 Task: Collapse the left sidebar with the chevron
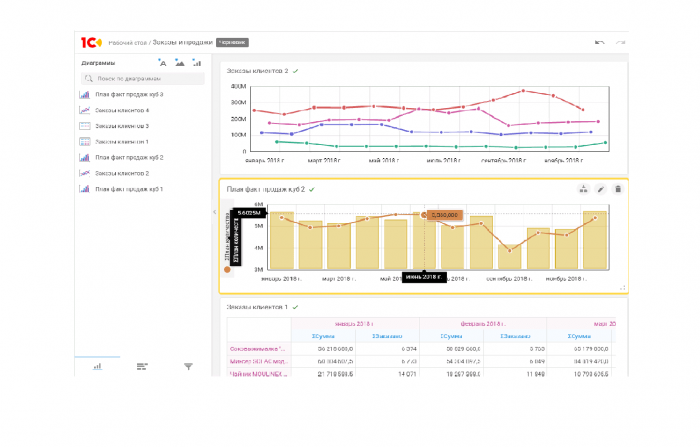click(215, 212)
